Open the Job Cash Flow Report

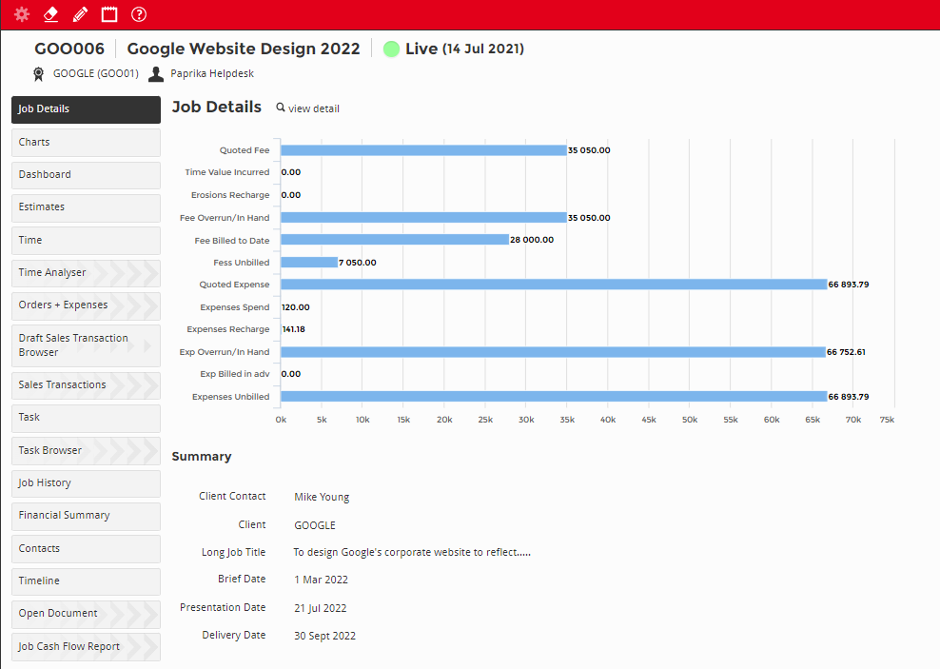point(85,647)
